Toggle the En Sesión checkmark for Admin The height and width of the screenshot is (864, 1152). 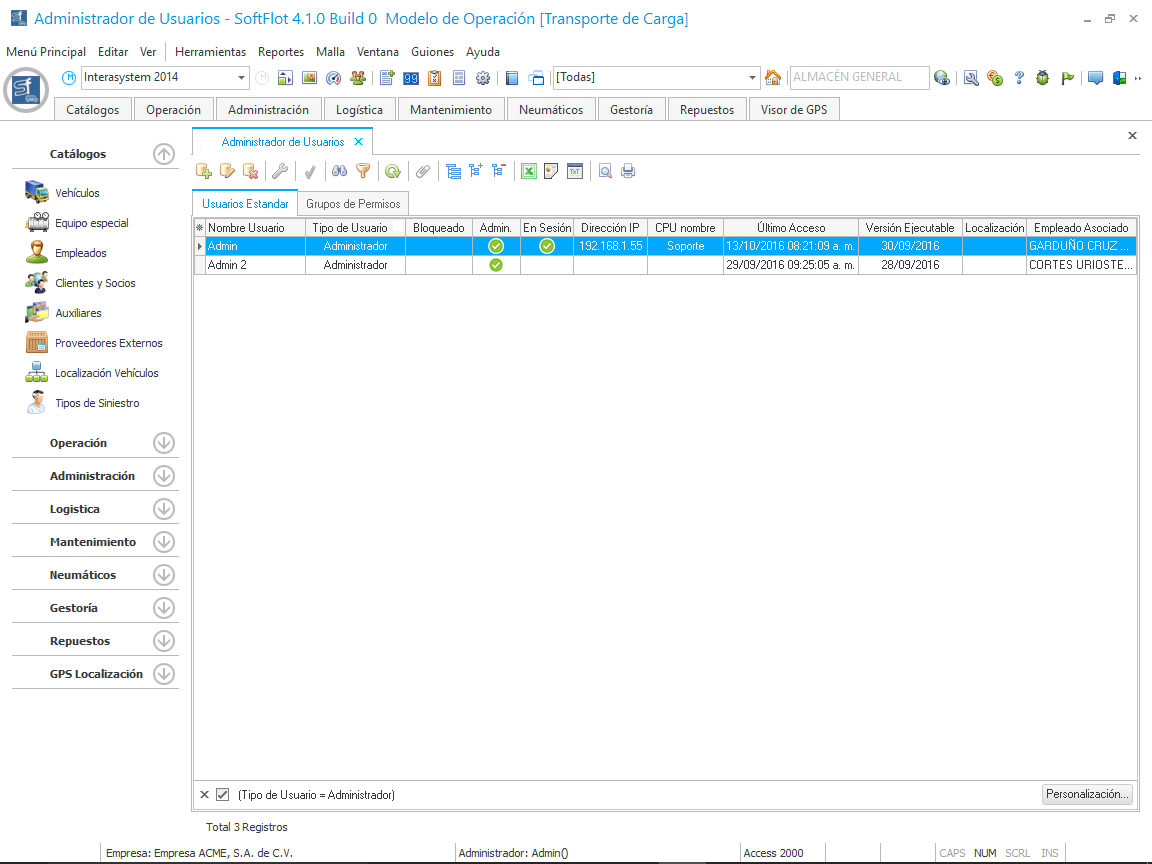547,246
